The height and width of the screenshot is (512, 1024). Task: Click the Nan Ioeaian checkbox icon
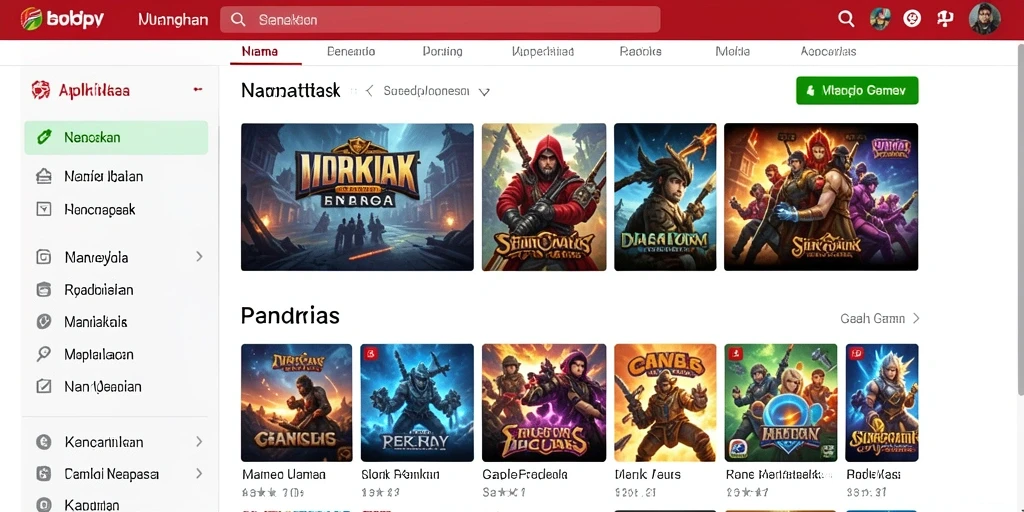click(44, 386)
